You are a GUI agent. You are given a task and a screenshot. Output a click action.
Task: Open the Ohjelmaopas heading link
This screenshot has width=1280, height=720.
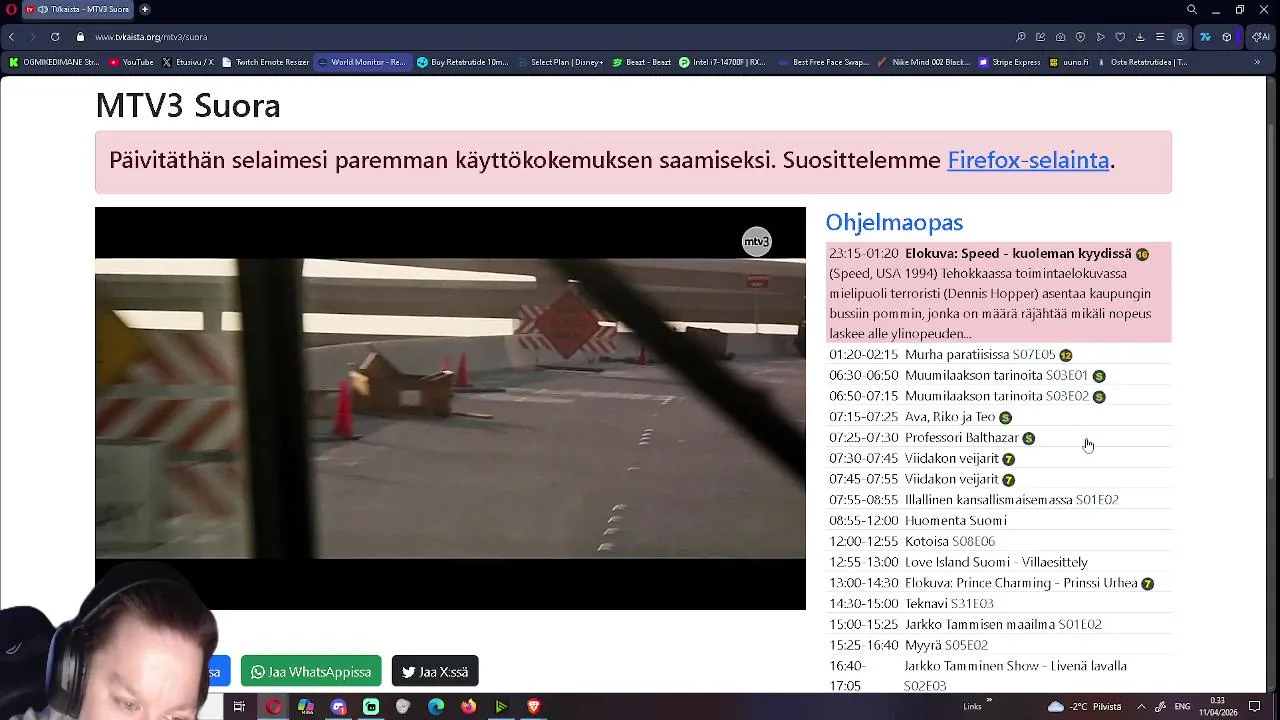click(894, 222)
